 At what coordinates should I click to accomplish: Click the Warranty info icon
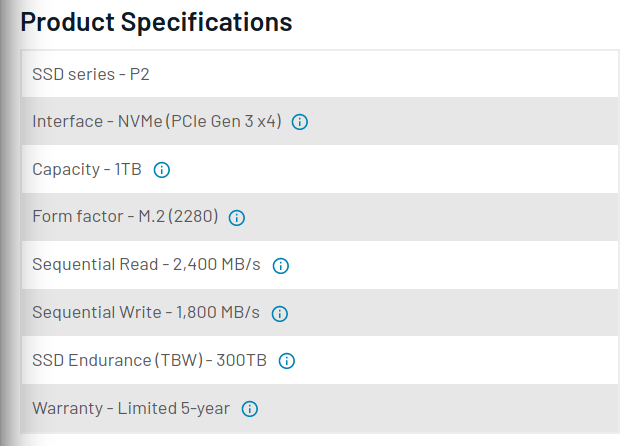click(x=250, y=409)
